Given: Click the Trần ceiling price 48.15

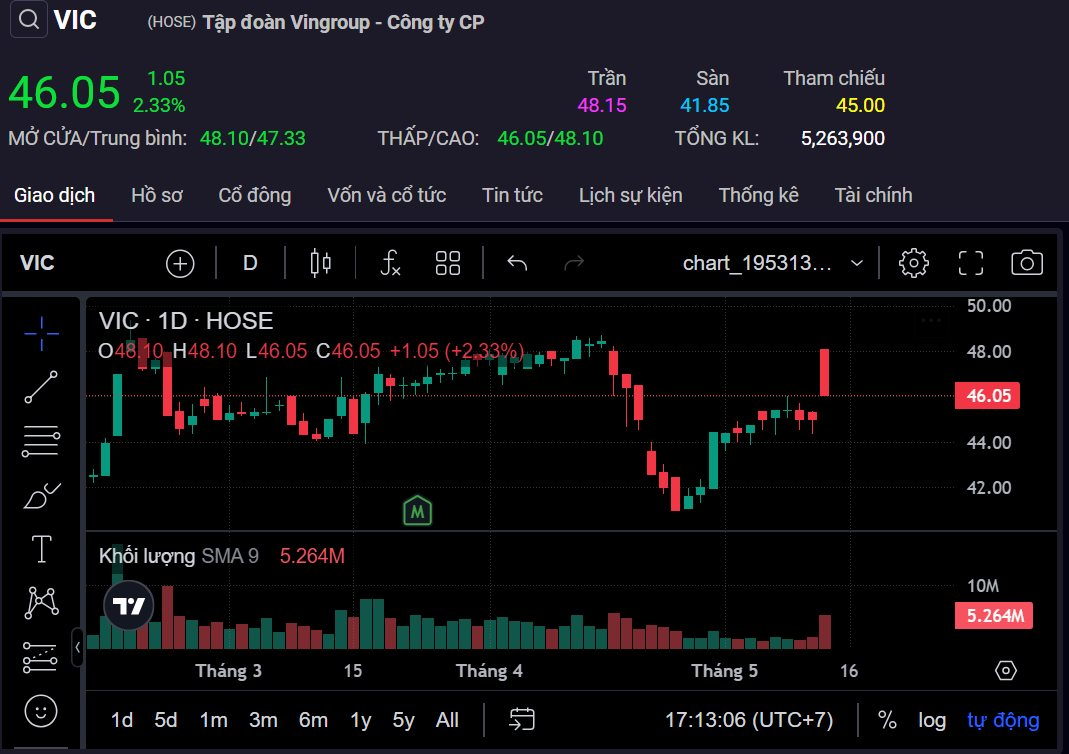Looking at the screenshot, I should click(x=602, y=105).
